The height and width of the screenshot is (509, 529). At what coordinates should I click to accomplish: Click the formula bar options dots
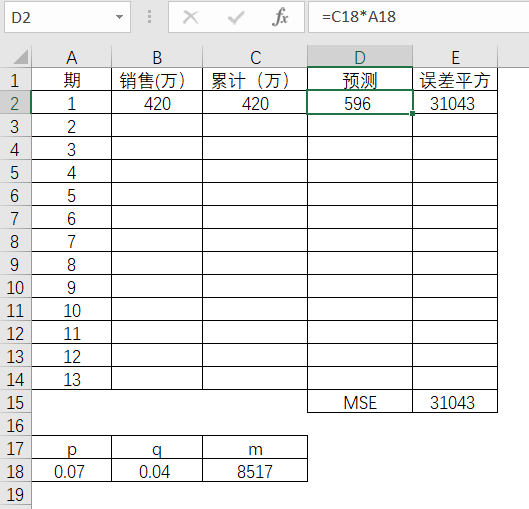[149, 17]
